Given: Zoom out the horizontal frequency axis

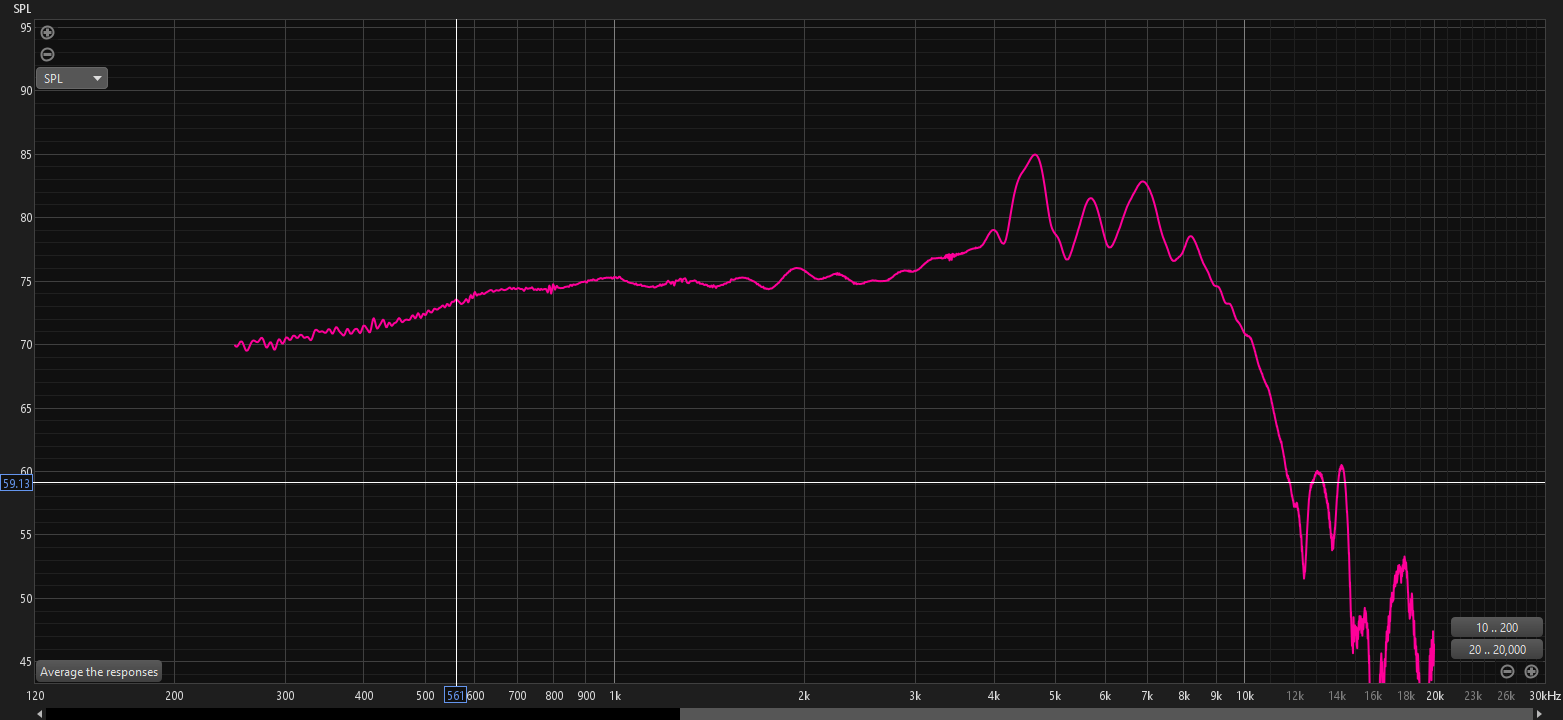Looking at the screenshot, I should pos(1507,671).
